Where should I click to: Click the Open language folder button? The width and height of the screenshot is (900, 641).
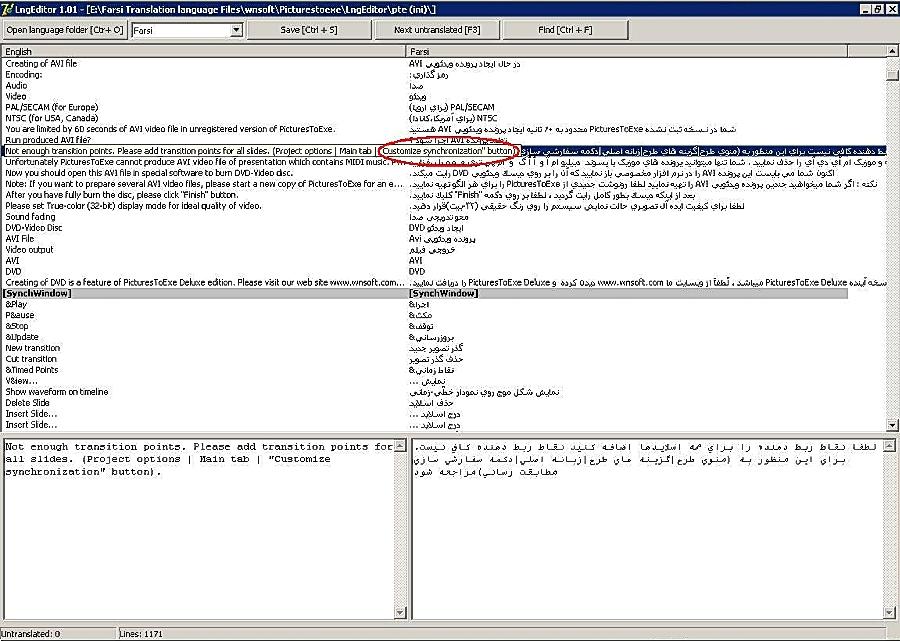pos(64,30)
